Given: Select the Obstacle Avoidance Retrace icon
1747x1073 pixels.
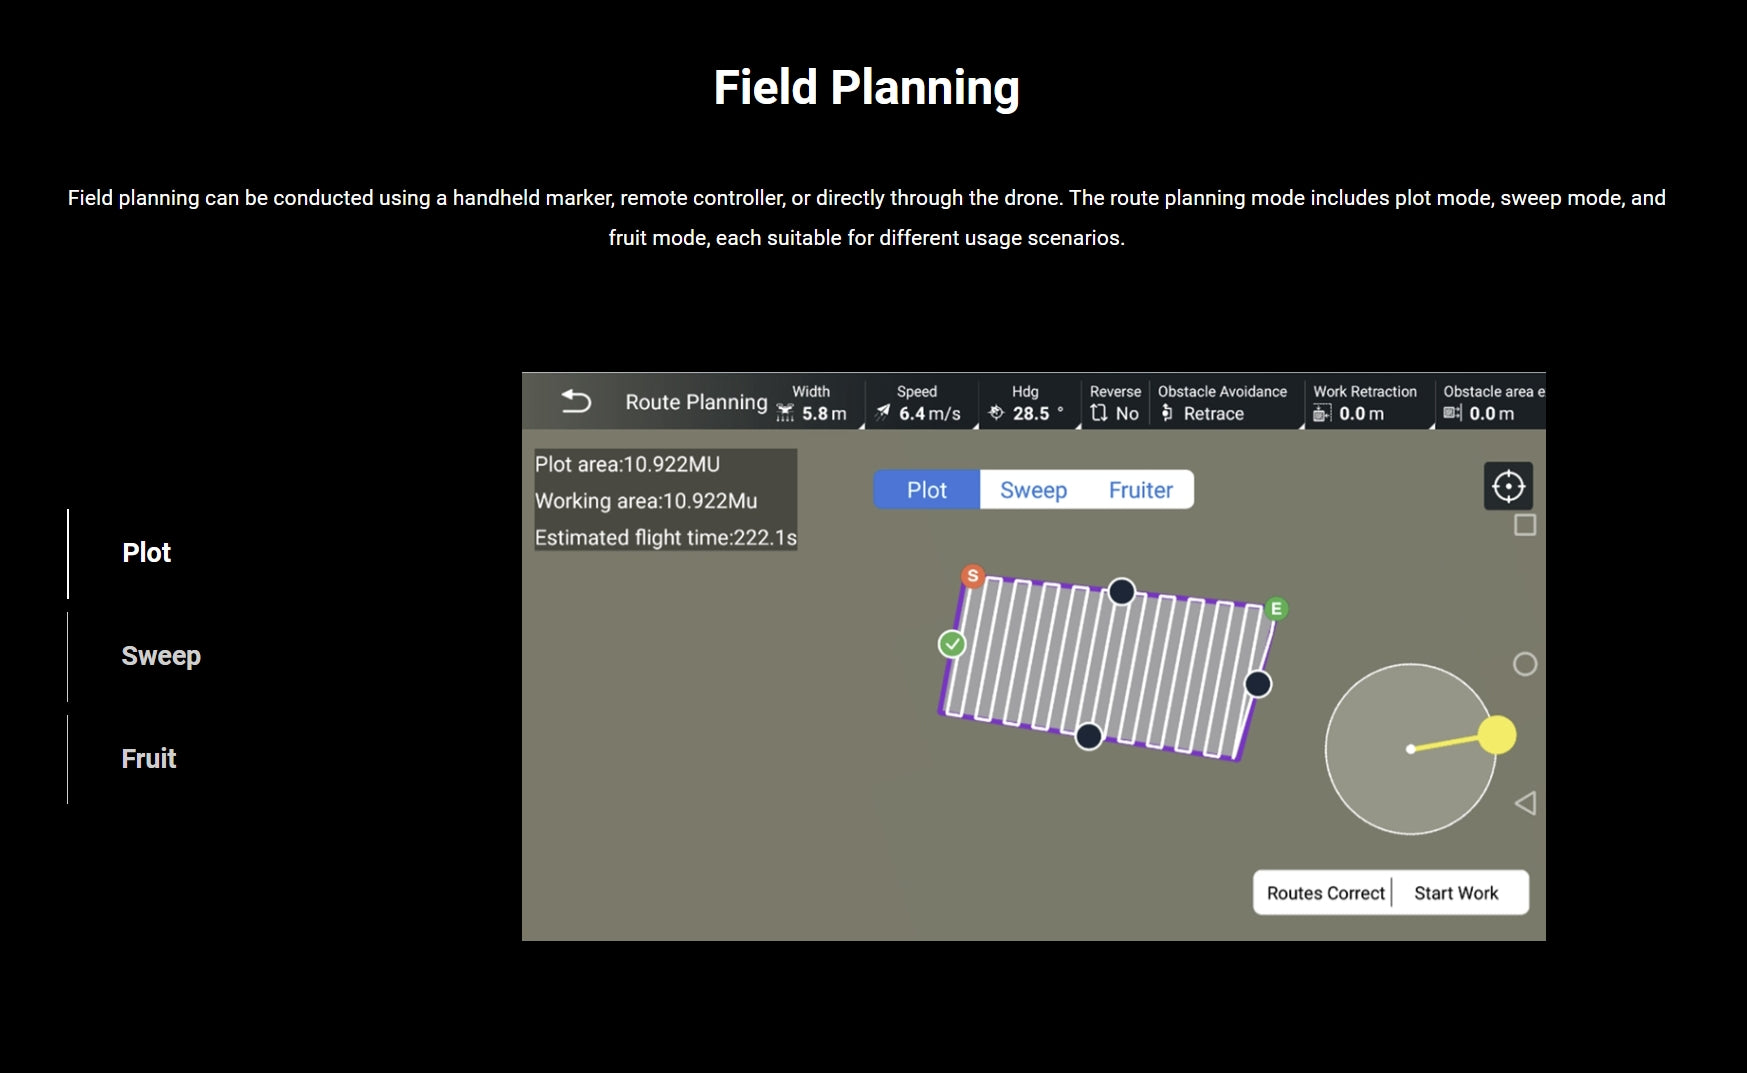Looking at the screenshot, I should (x=1166, y=412).
